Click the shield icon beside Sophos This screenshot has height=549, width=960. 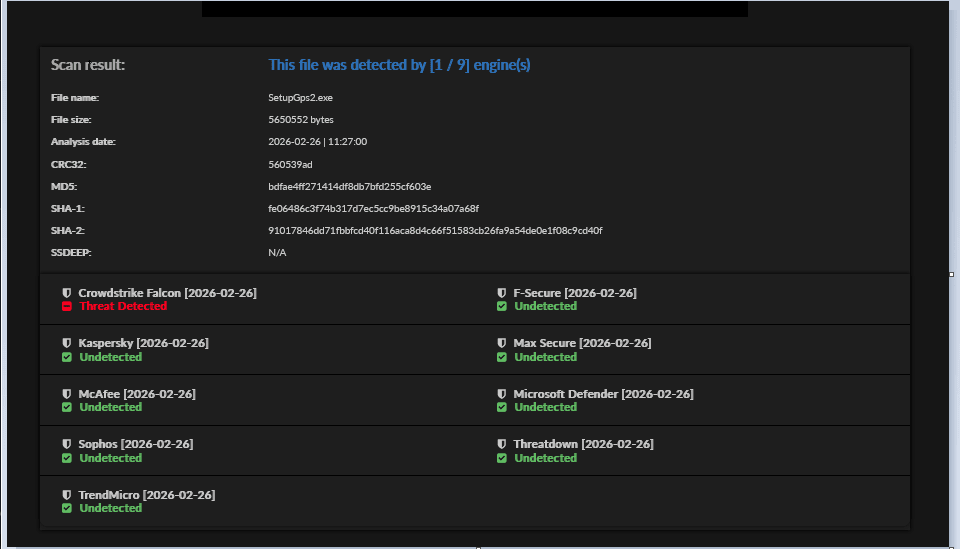[67, 444]
